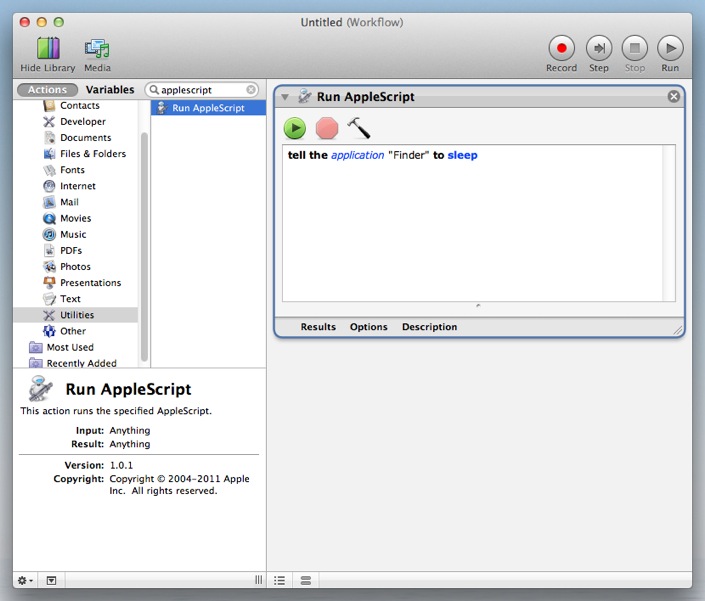
Task: Click the word application in the script
Action: coord(357,155)
